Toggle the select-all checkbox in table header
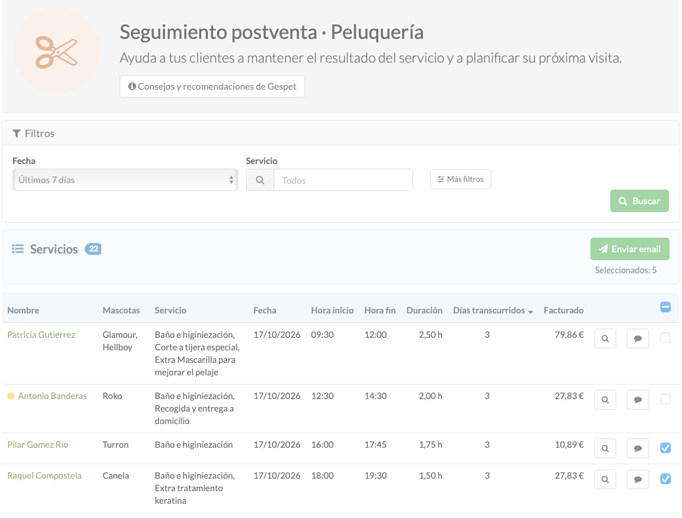 pyautogui.click(x=665, y=307)
